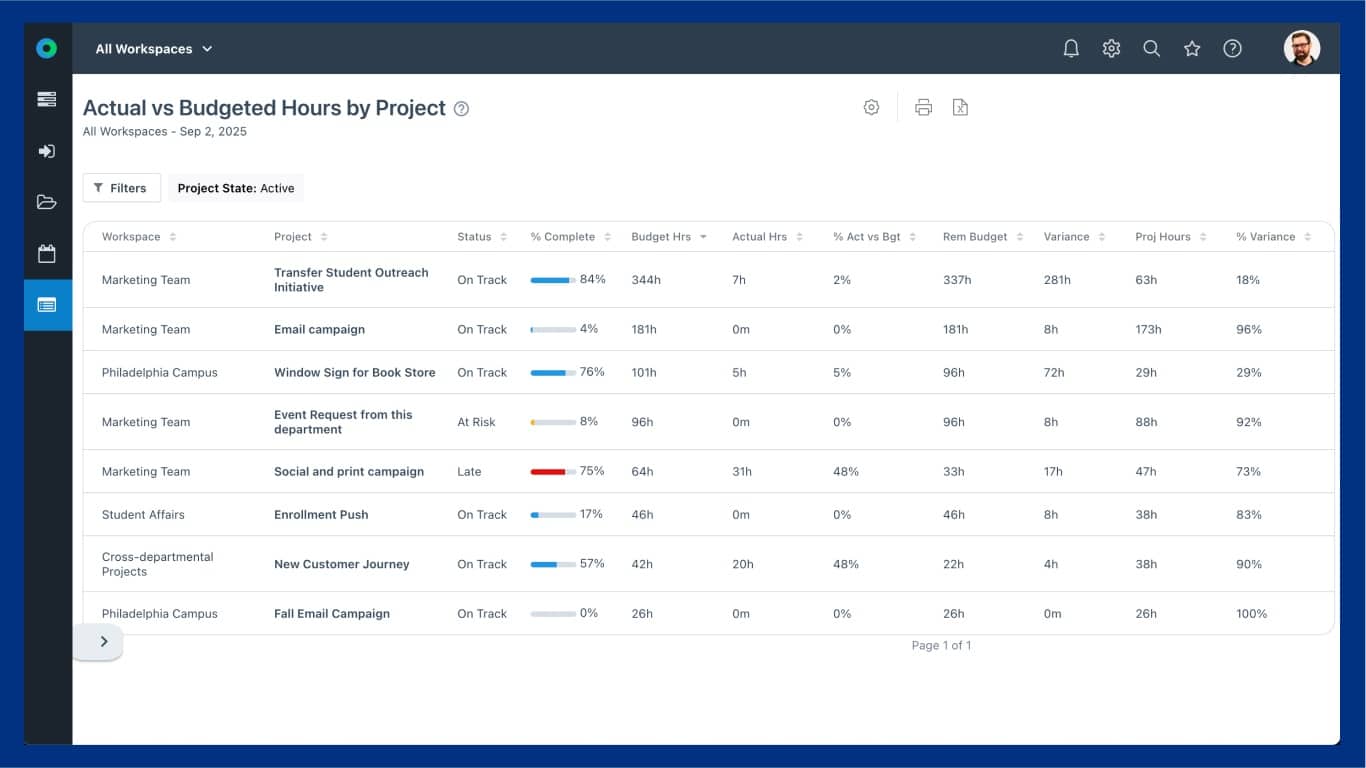
Task: Click help icon beside report title
Action: (x=461, y=109)
